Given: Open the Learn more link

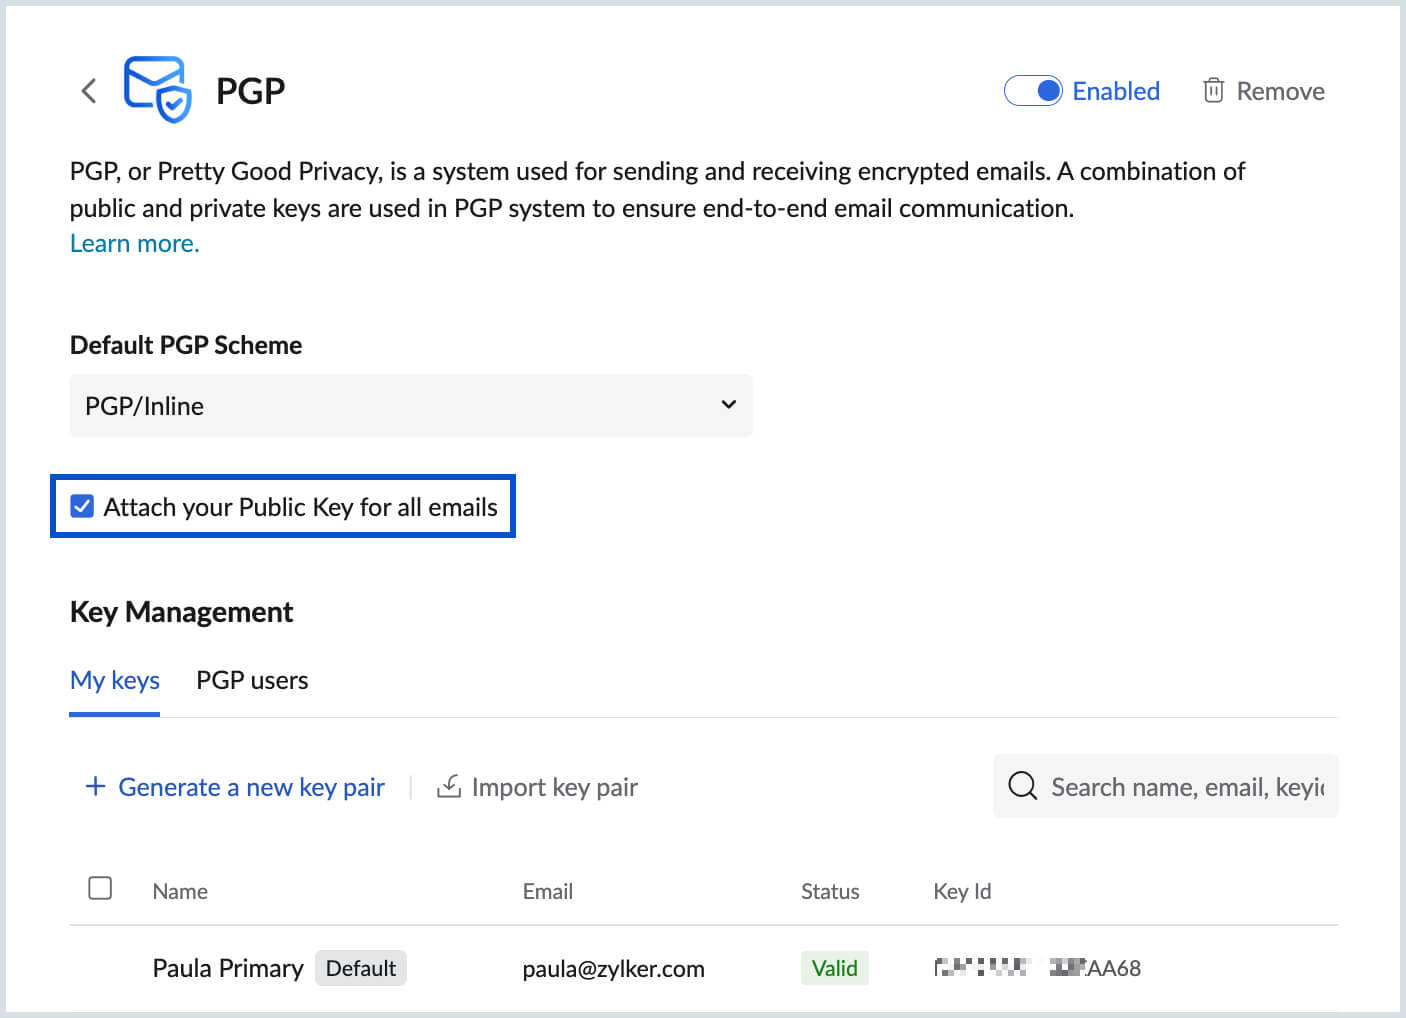Looking at the screenshot, I should pos(133,242).
